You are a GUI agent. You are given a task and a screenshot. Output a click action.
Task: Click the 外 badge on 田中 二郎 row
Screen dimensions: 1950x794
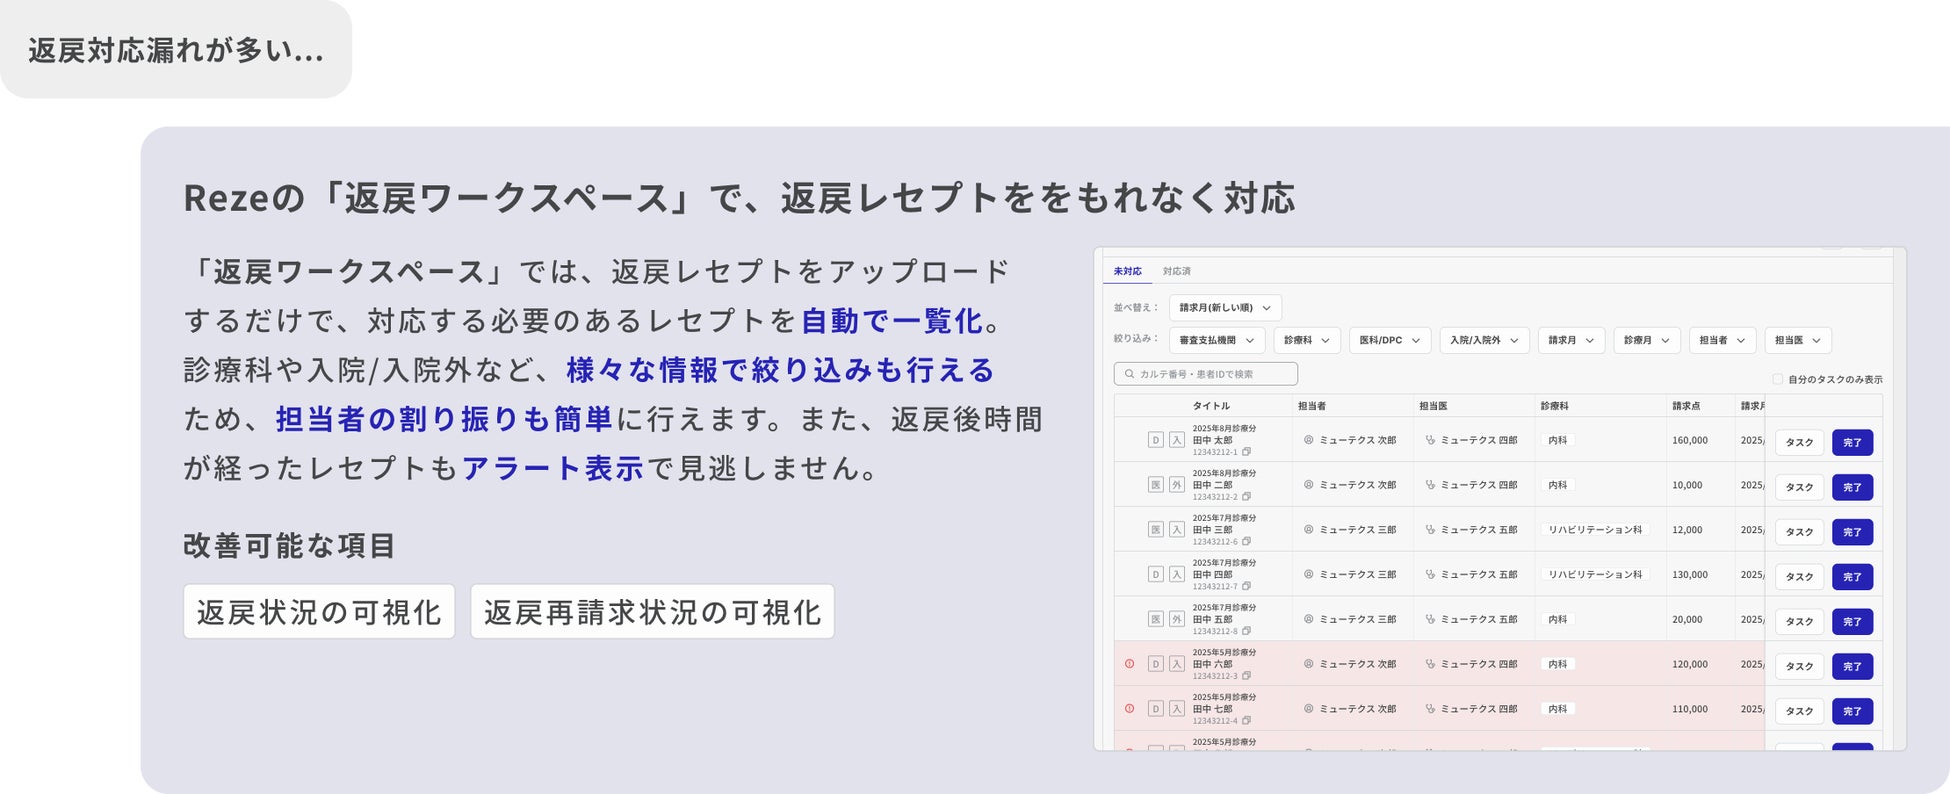point(1177,485)
